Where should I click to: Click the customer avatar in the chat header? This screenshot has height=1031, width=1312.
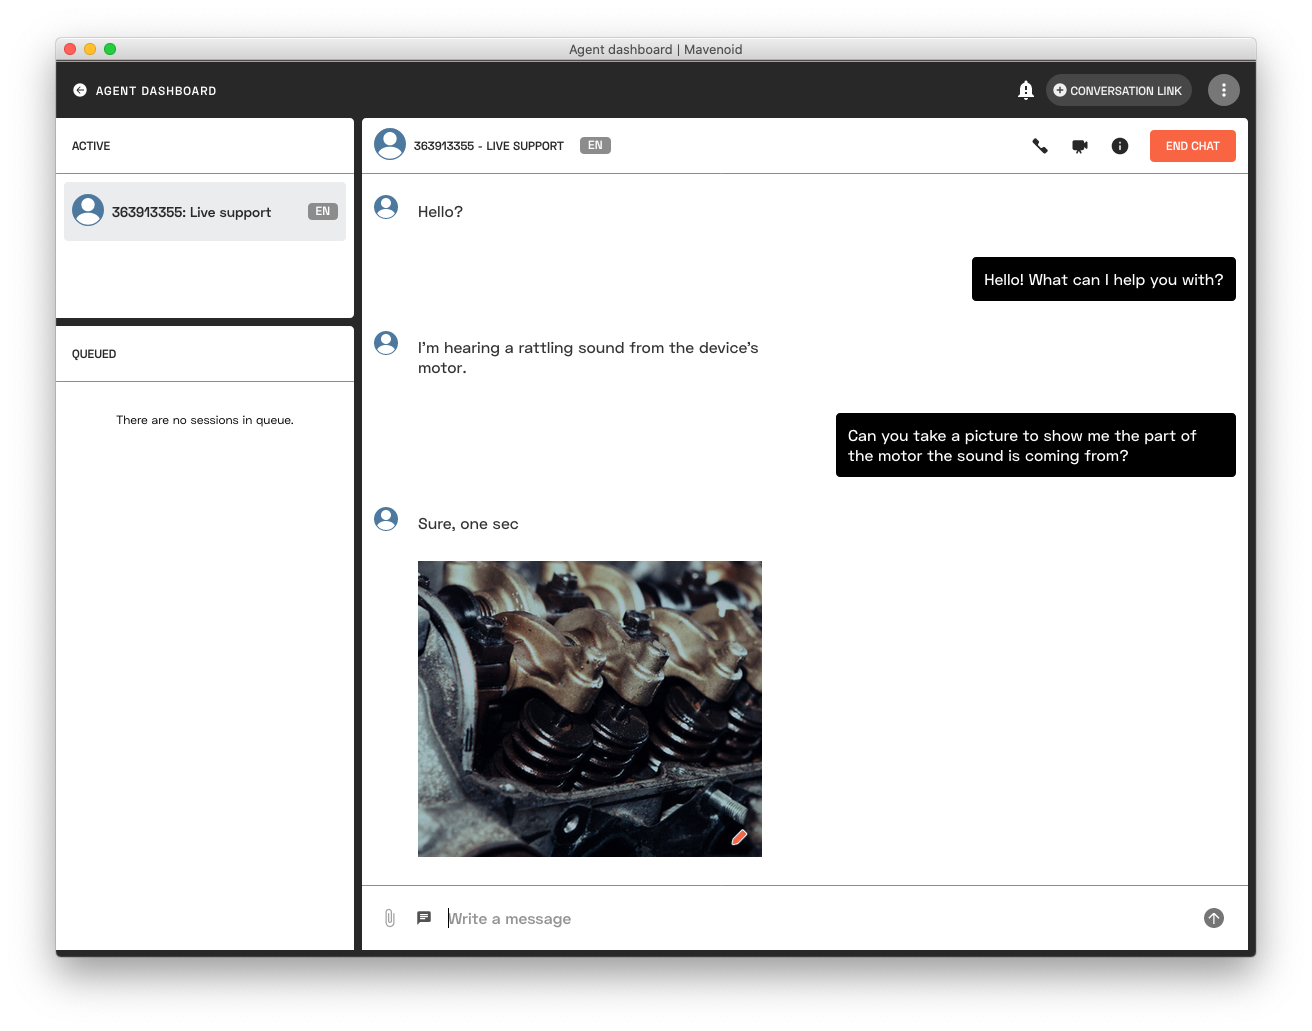pos(390,144)
